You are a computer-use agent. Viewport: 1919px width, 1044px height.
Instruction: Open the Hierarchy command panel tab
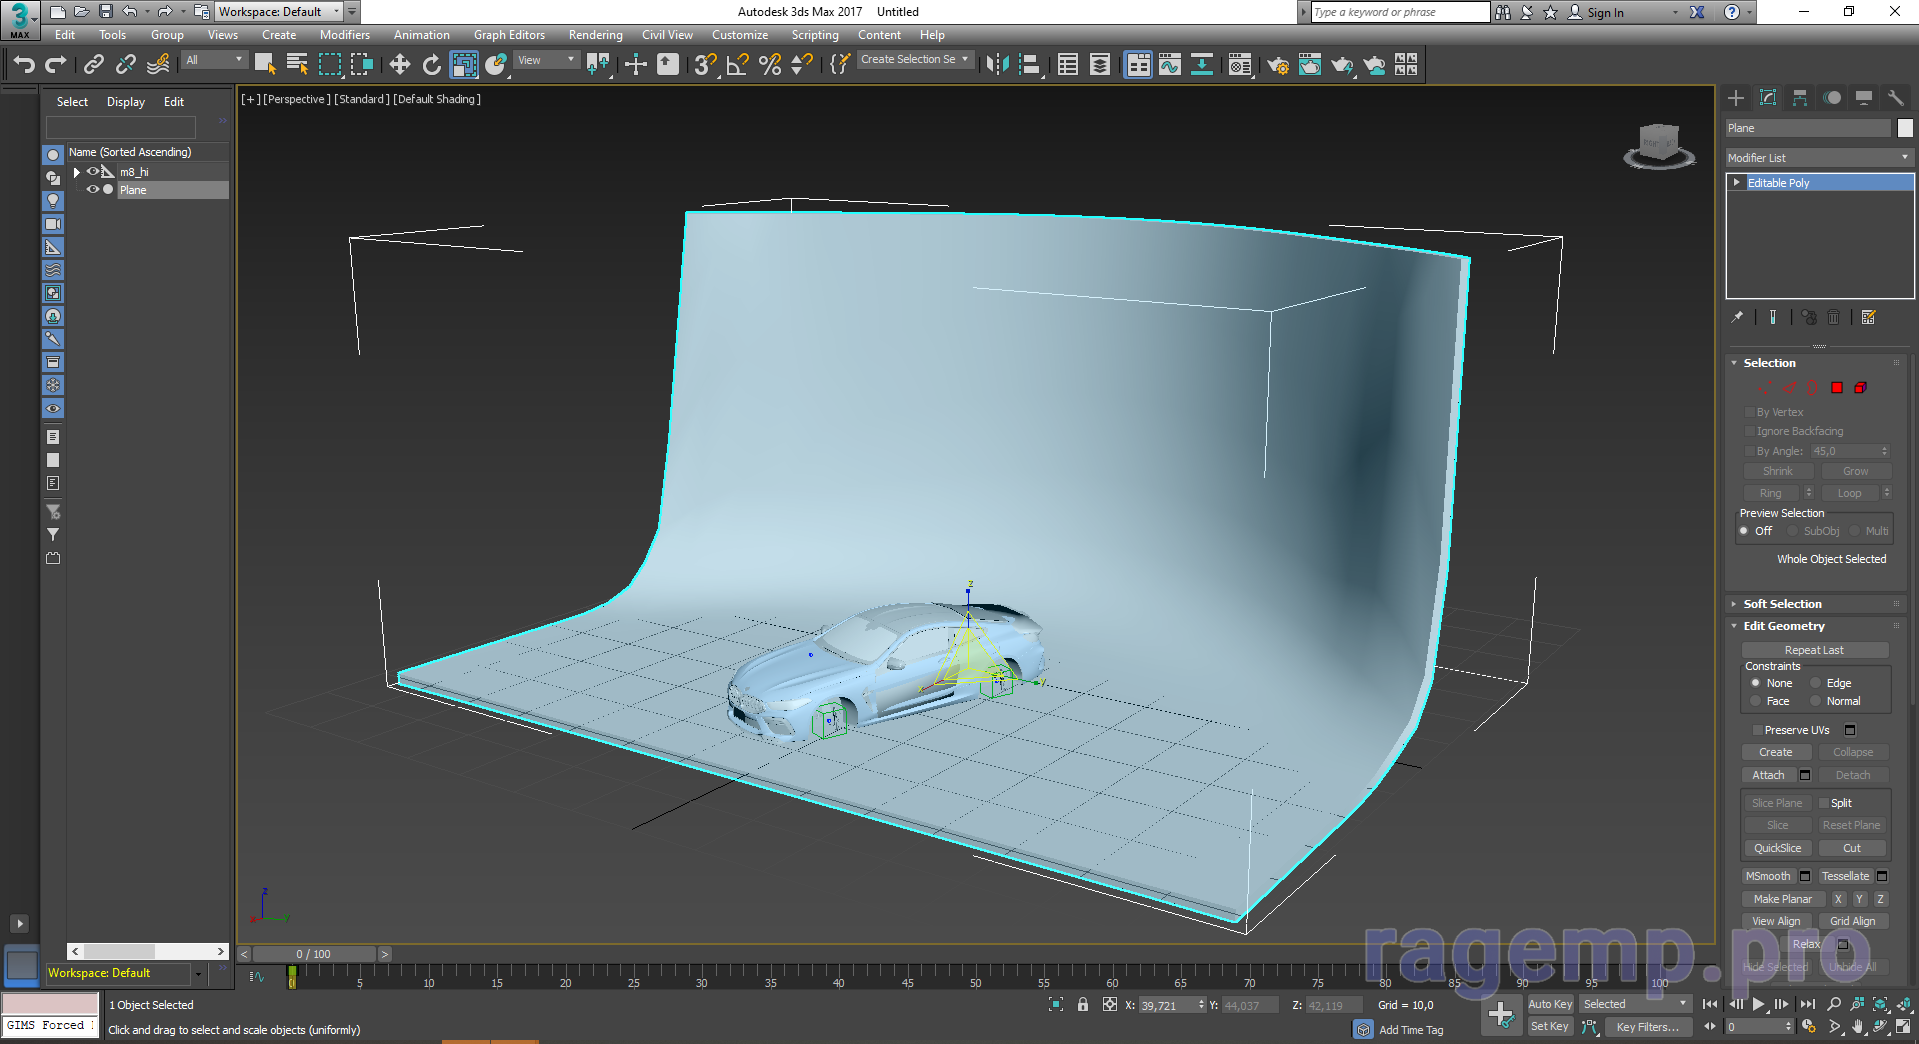point(1800,98)
